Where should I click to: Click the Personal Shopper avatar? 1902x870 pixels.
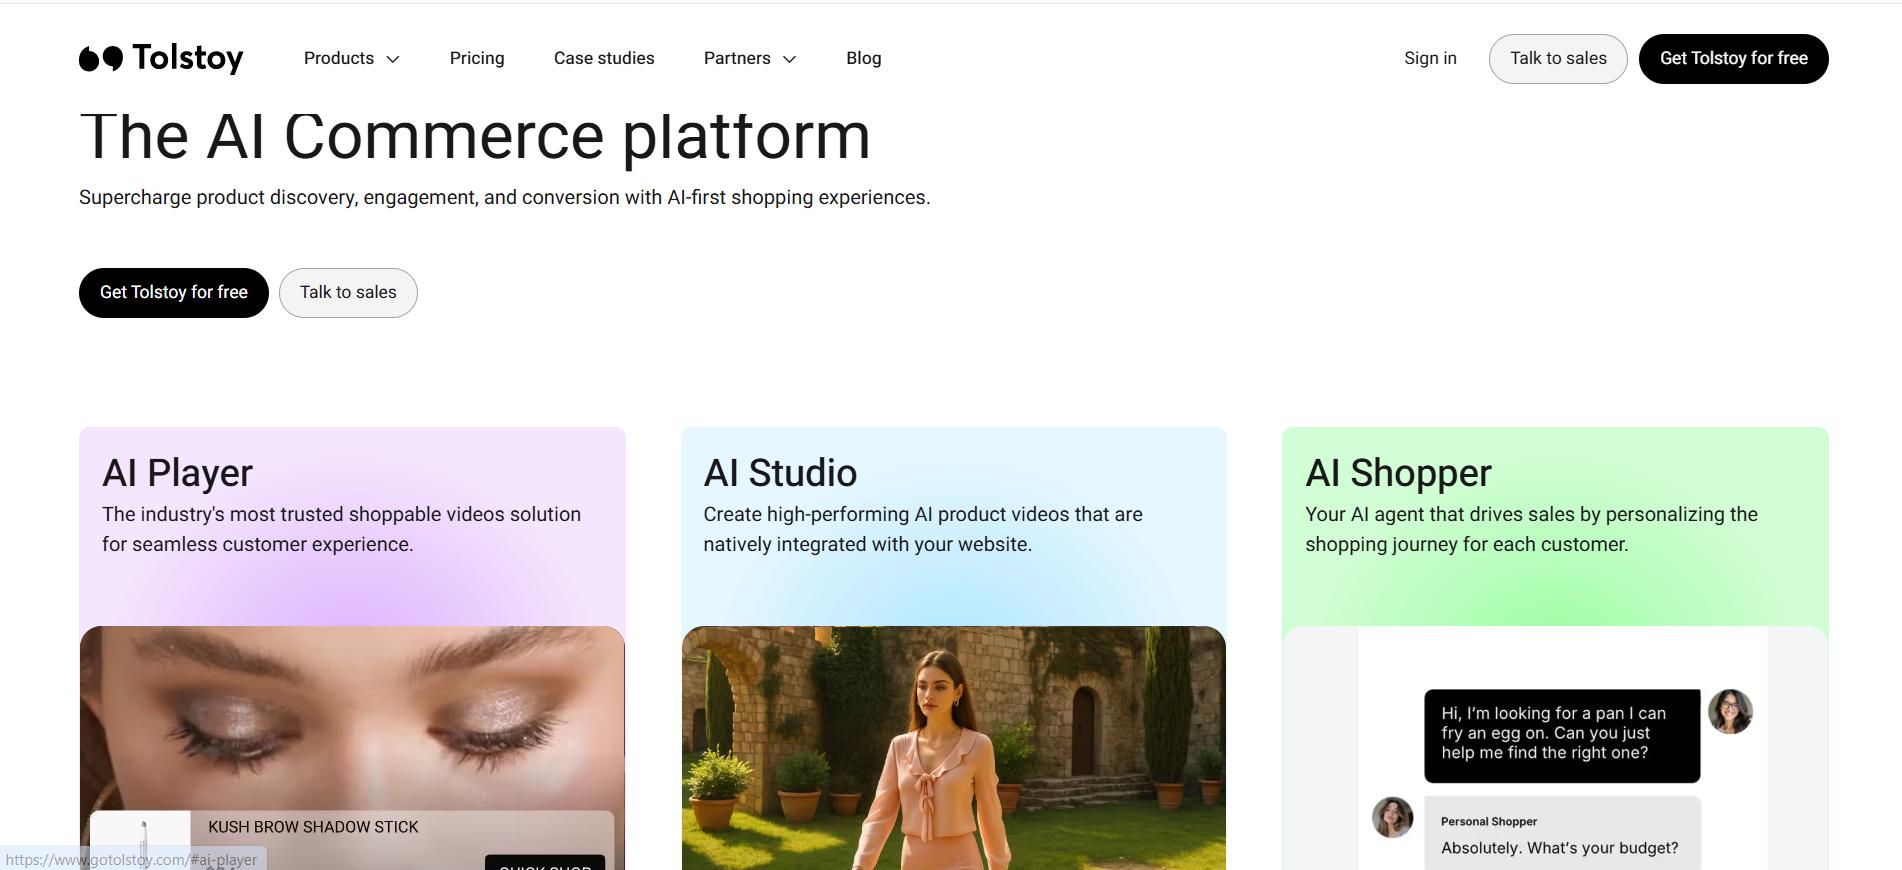pyautogui.click(x=1392, y=817)
